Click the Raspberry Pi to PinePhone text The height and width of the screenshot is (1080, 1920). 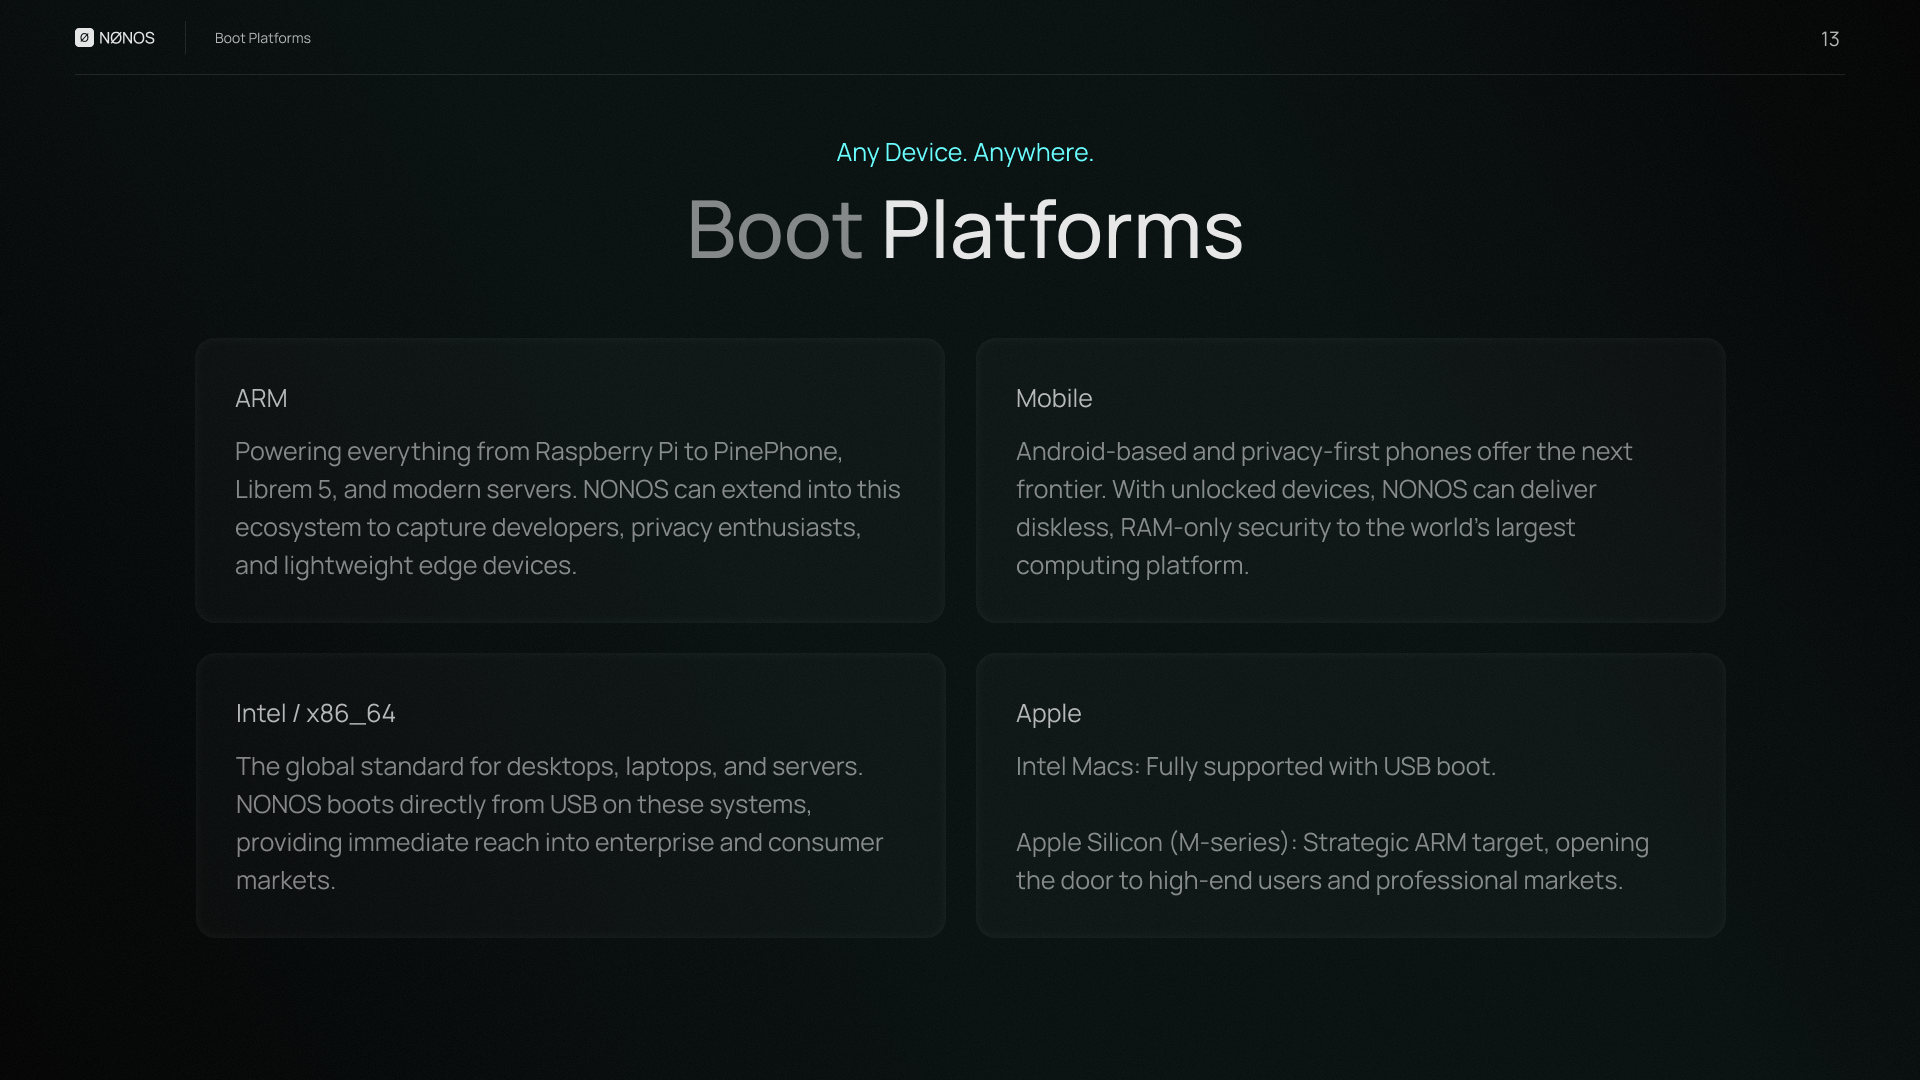click(688, 451)
